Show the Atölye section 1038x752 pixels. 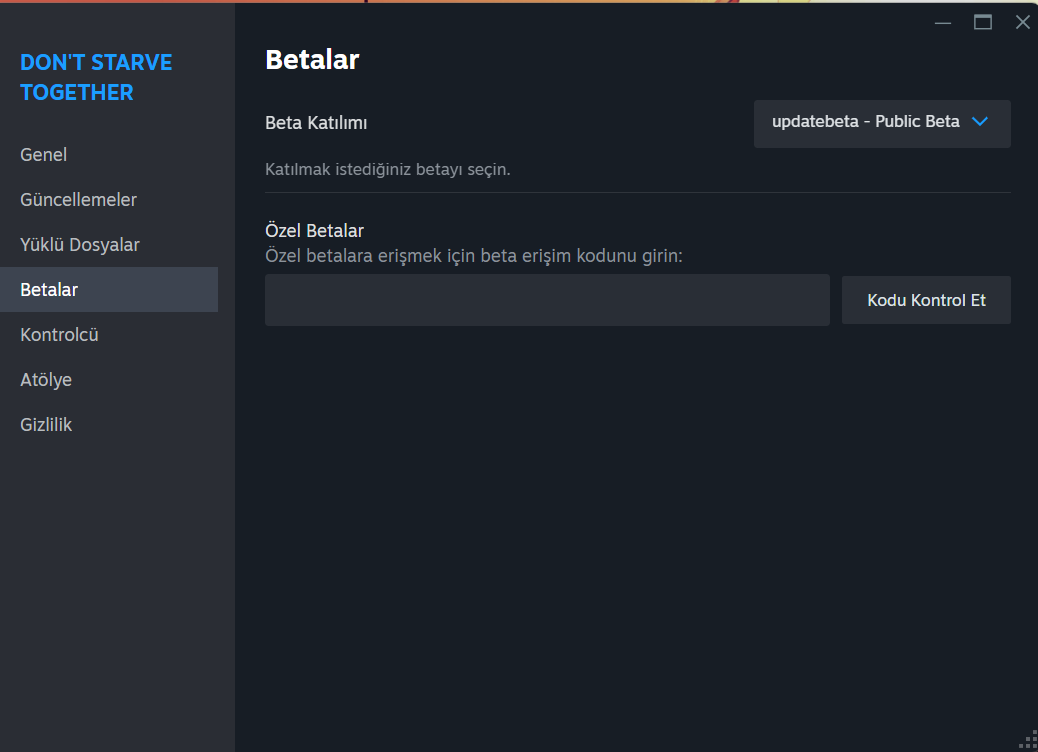tap(46, 380)
